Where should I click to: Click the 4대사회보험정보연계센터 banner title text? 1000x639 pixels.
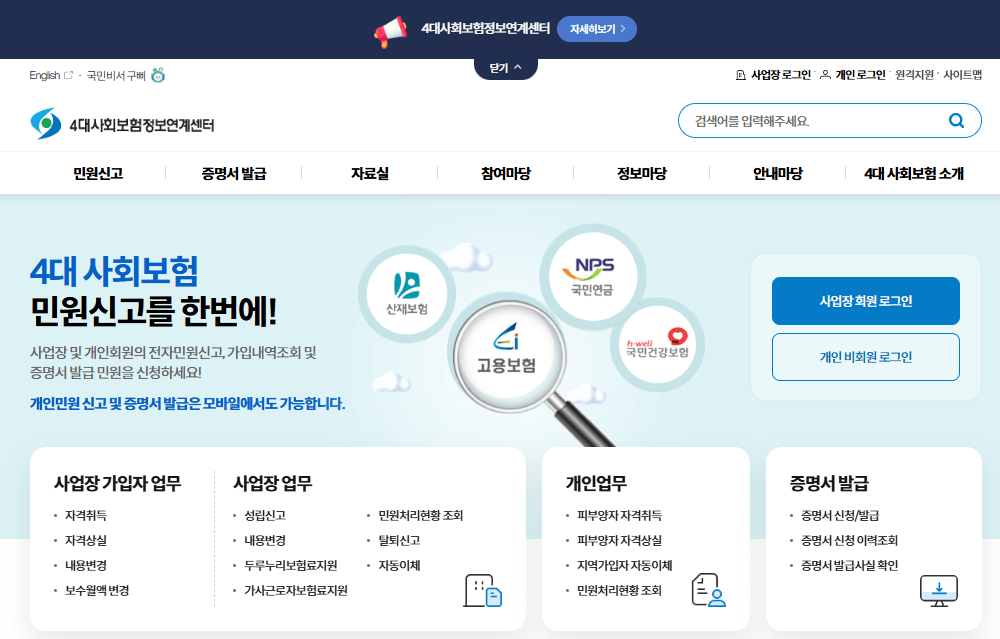click(x=485, y=29)
